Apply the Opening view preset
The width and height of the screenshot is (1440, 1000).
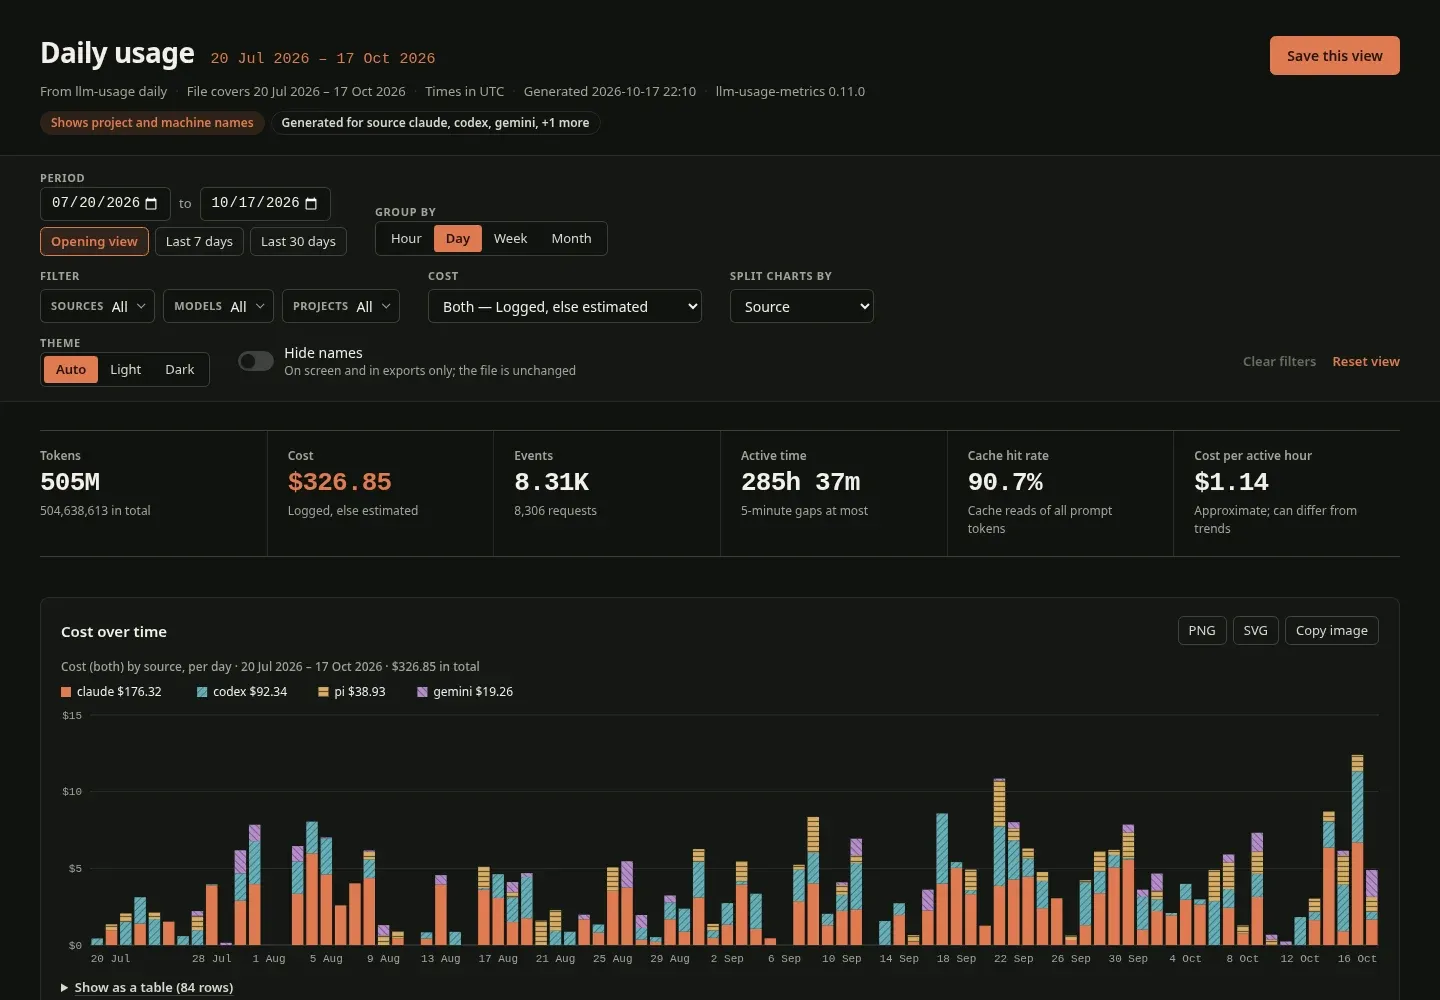coord(94,241)
